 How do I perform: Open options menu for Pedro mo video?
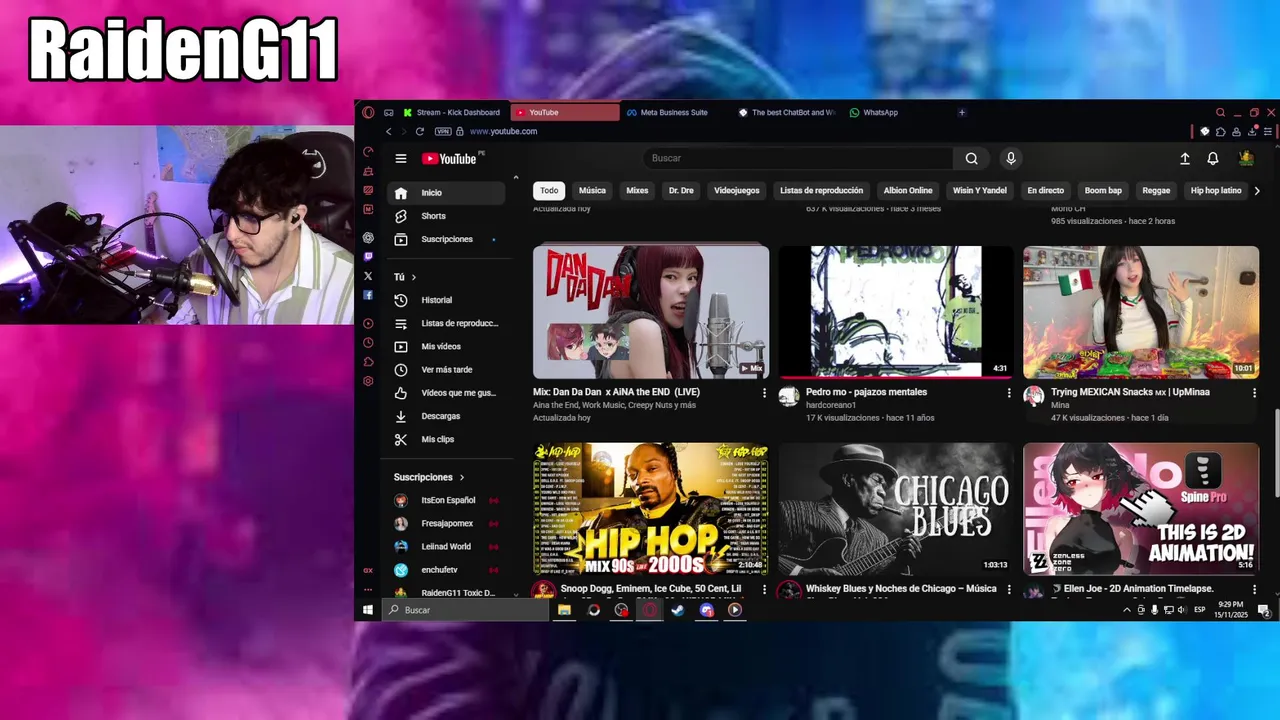point(1008,393)
